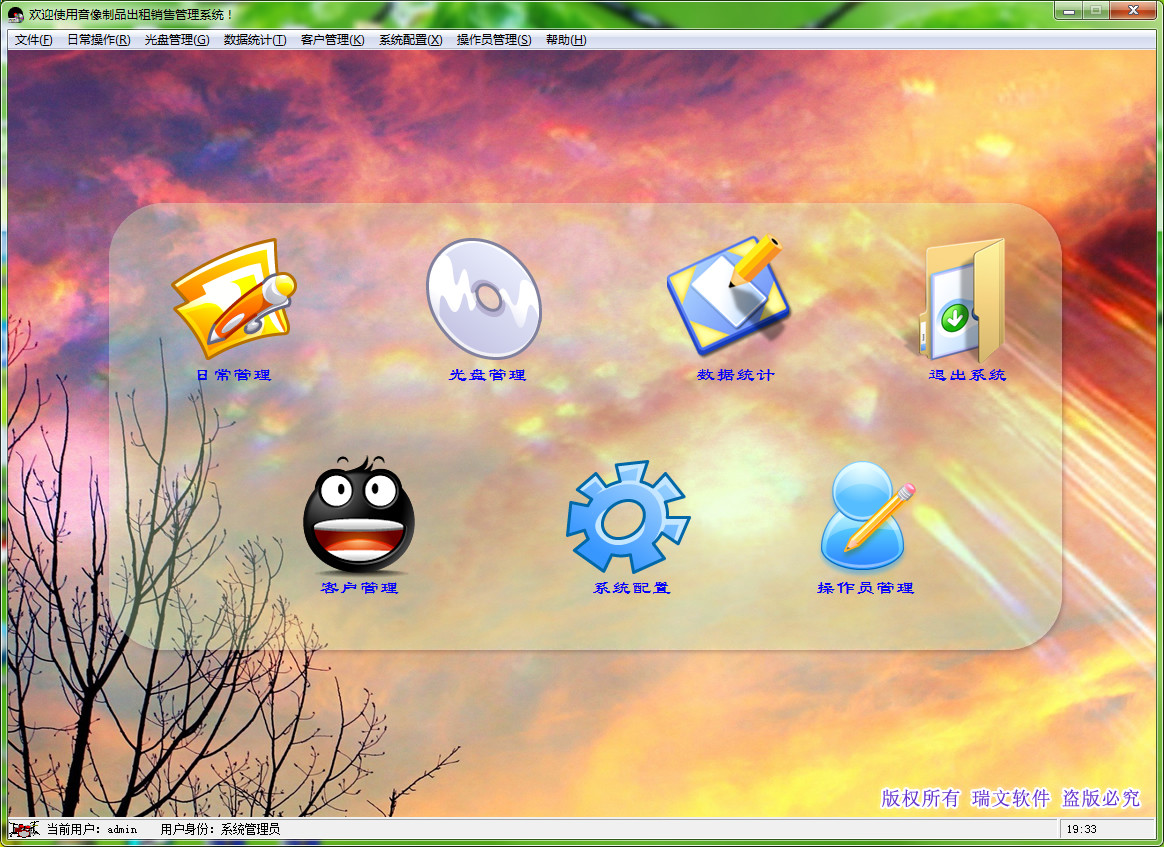This screenshot has width=1164, height=847.
Task: Open the 帮助(H) help menu
Action: click(566, 40)
